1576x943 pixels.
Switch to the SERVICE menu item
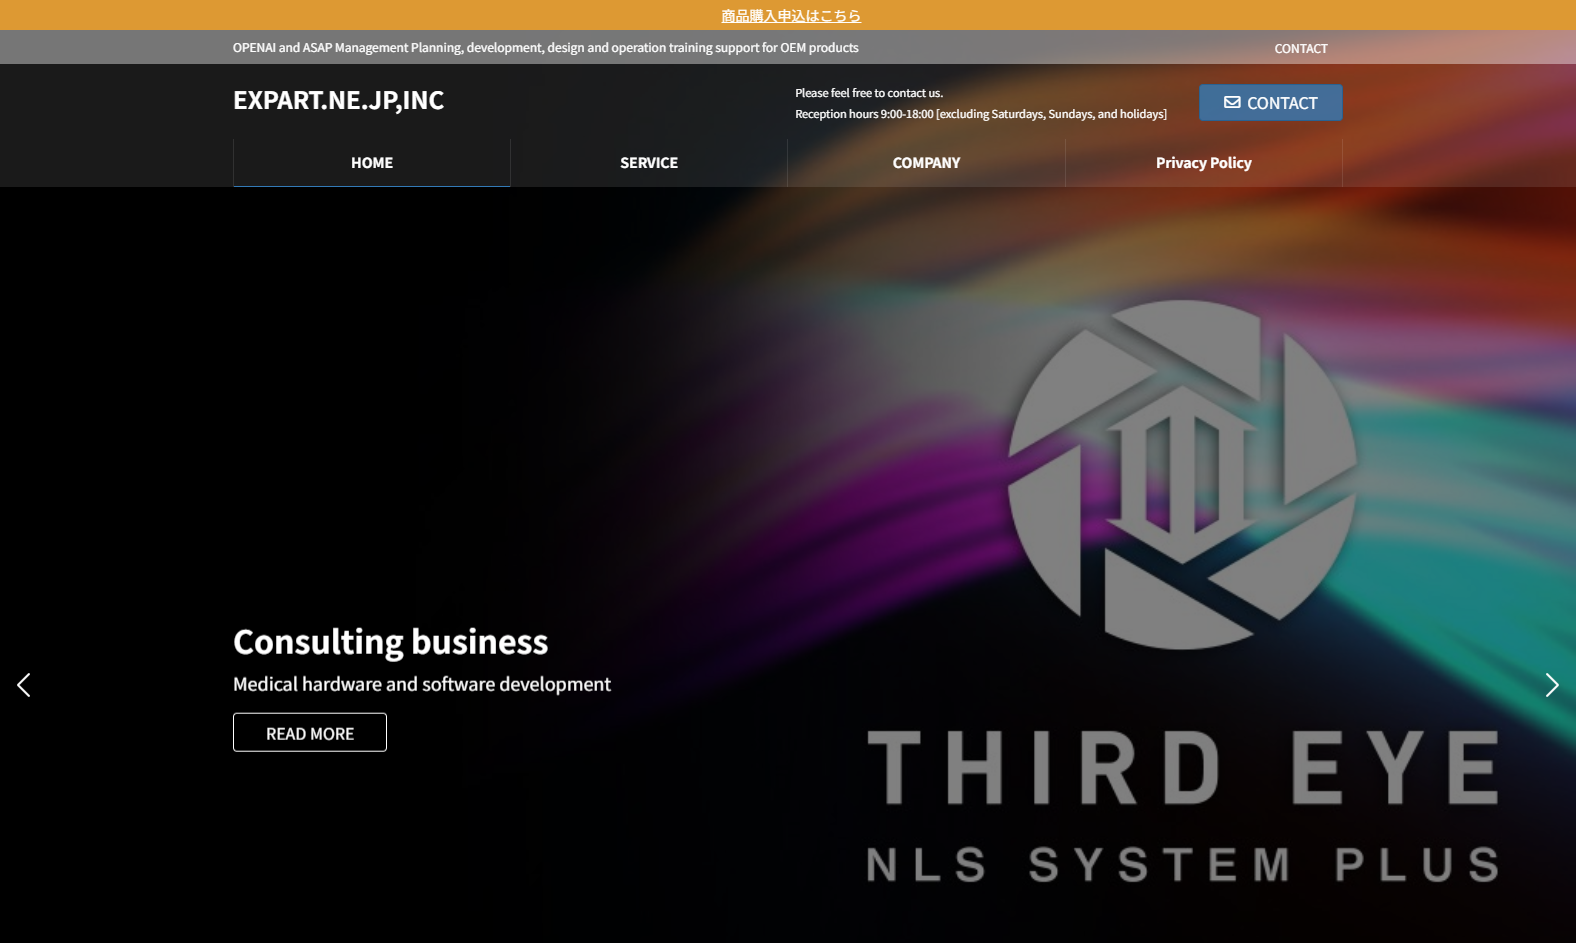649,163
